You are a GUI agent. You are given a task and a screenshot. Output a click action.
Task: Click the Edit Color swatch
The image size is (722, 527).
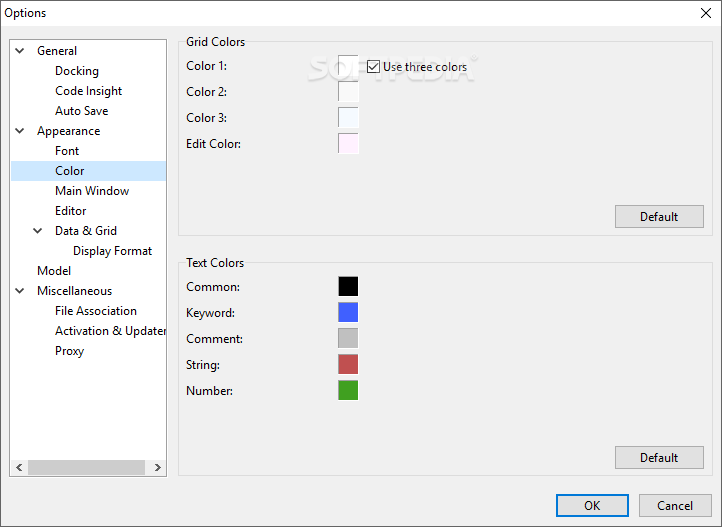tap(348, 144)
